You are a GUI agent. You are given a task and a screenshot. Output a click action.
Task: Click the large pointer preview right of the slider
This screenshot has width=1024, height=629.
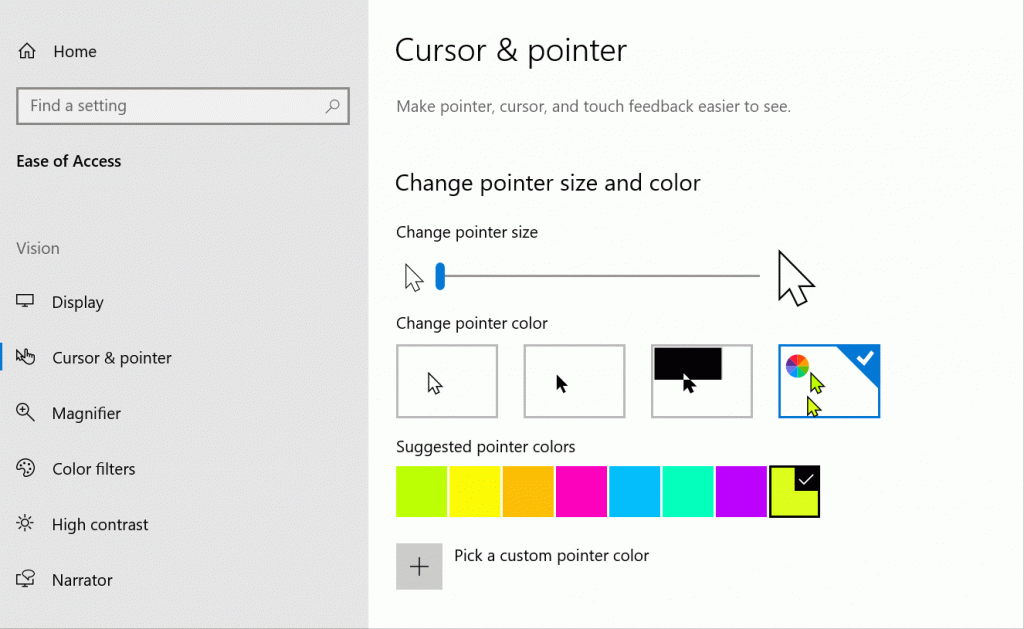(x=795, y=278)
